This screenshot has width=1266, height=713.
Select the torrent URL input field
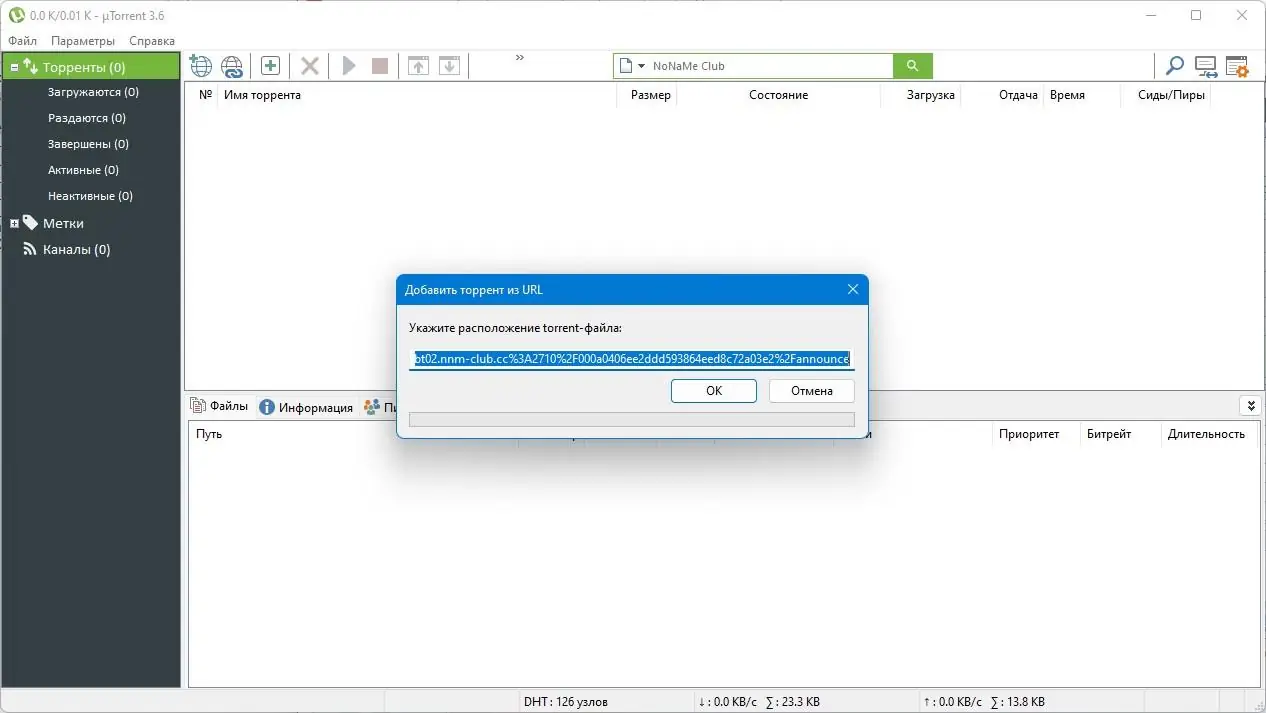(631, 359)
